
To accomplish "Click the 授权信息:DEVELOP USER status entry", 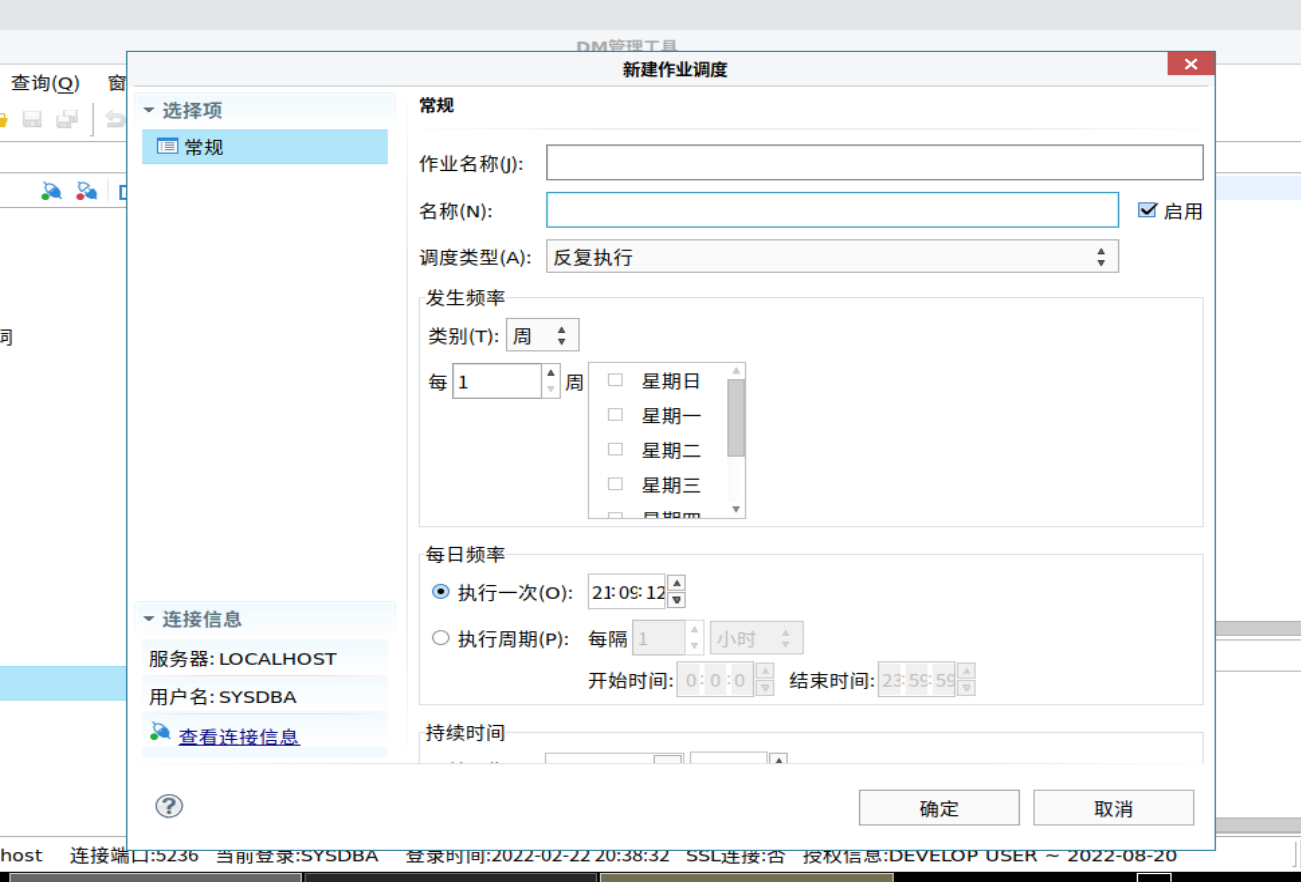I will click(x=990, y=856).
